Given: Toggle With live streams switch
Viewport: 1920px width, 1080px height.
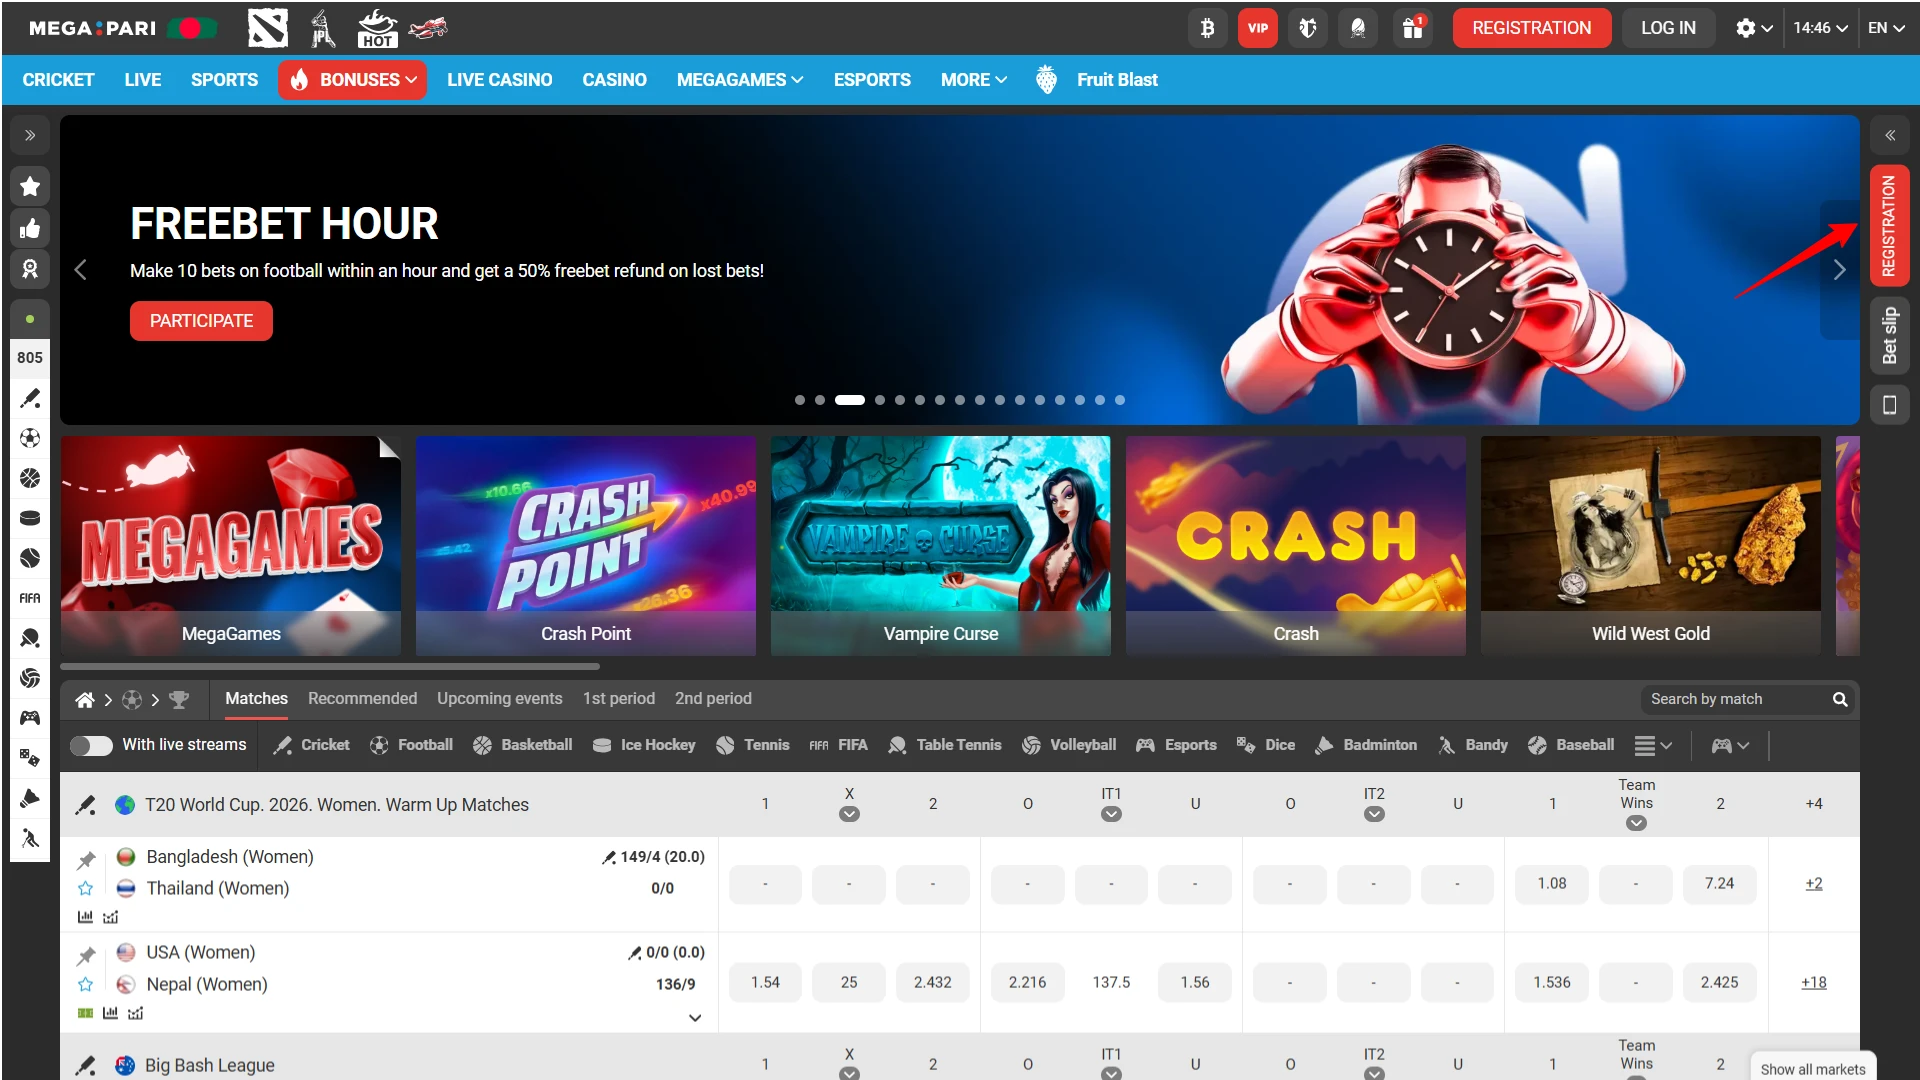Looking at the screenshot, I should (91, 745).
